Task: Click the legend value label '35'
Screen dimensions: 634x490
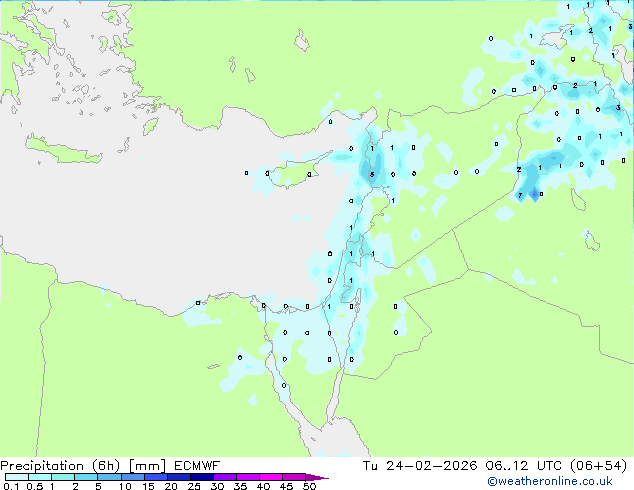Action: 240,486
